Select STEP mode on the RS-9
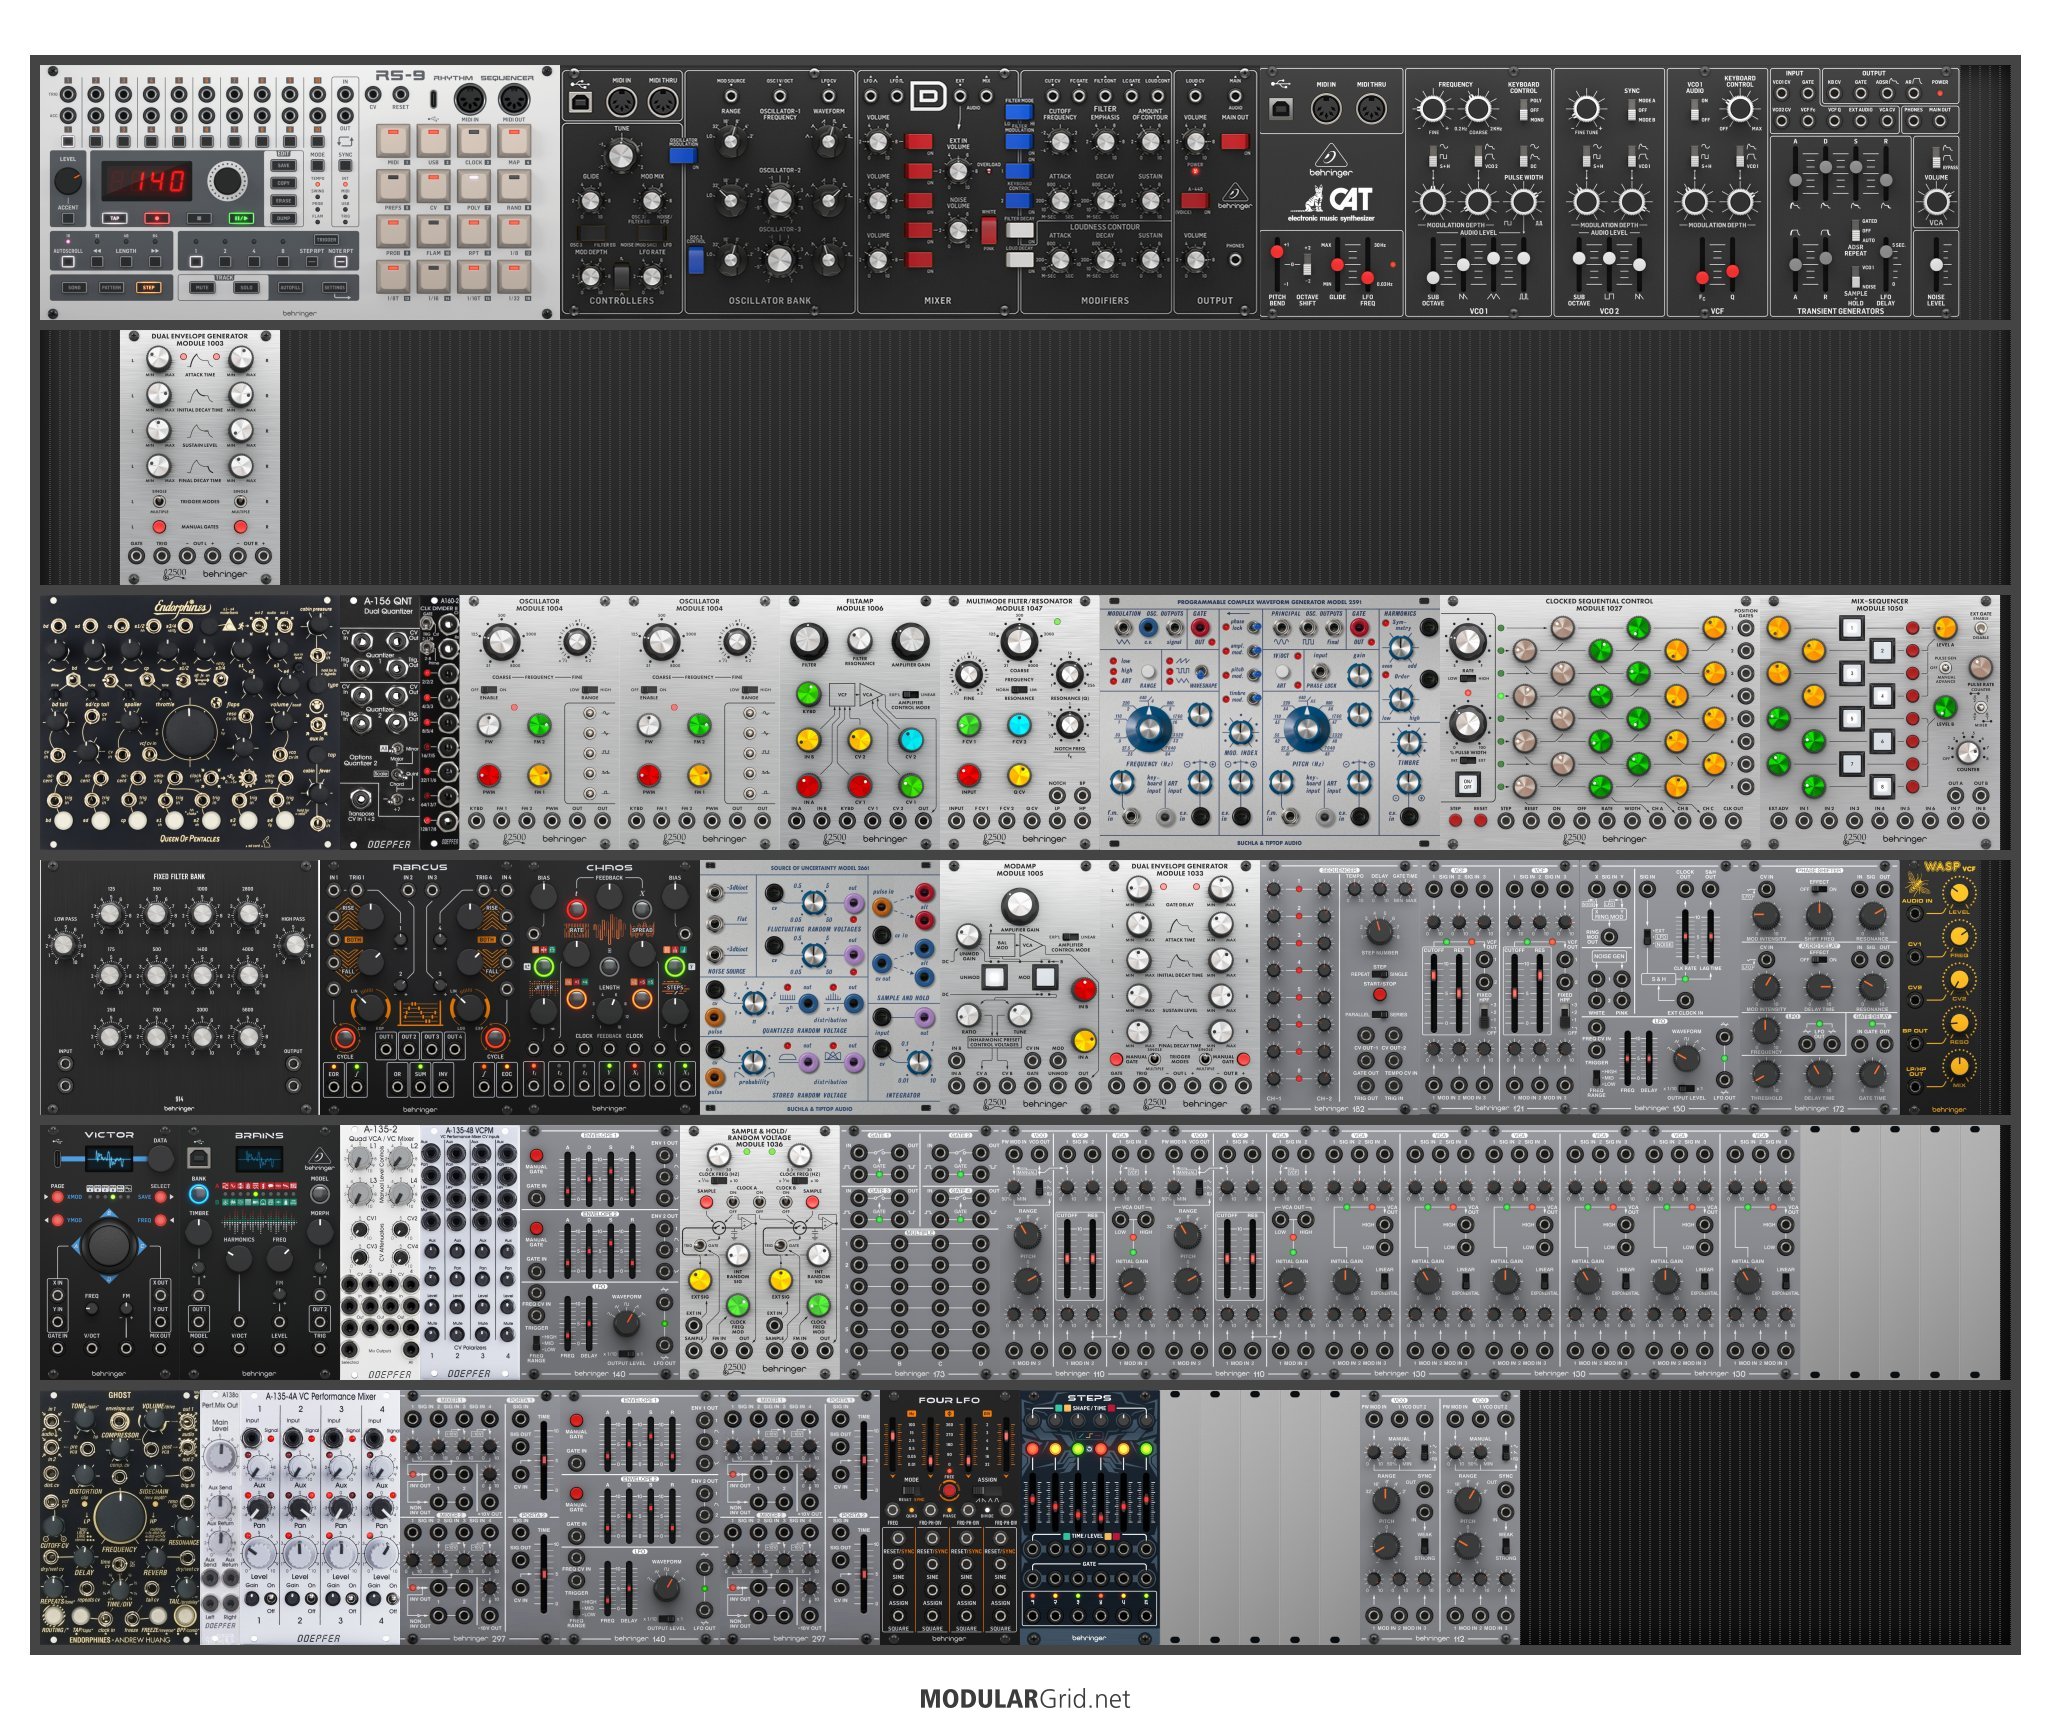Image resolution: width=2051 pixels, height=1720 pixels. [148, 287]
